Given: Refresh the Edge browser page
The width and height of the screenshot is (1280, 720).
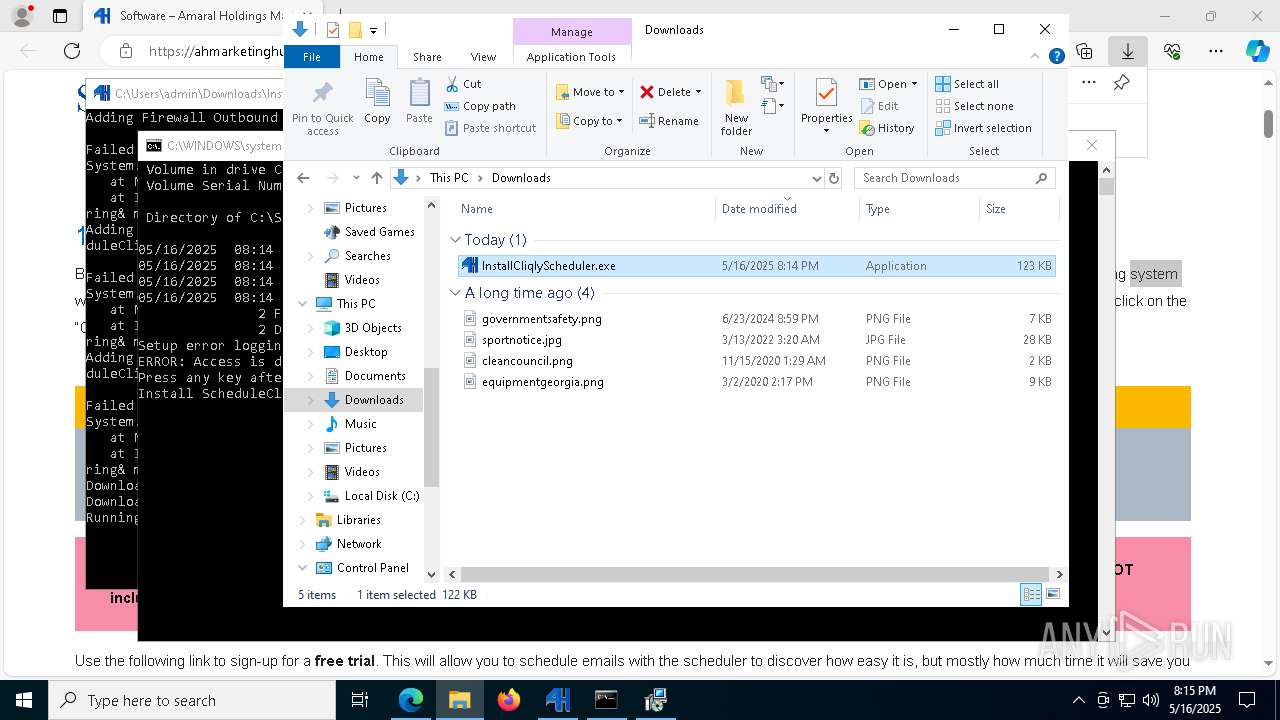Looking at the screenshot, I should (x=72, y=51).
